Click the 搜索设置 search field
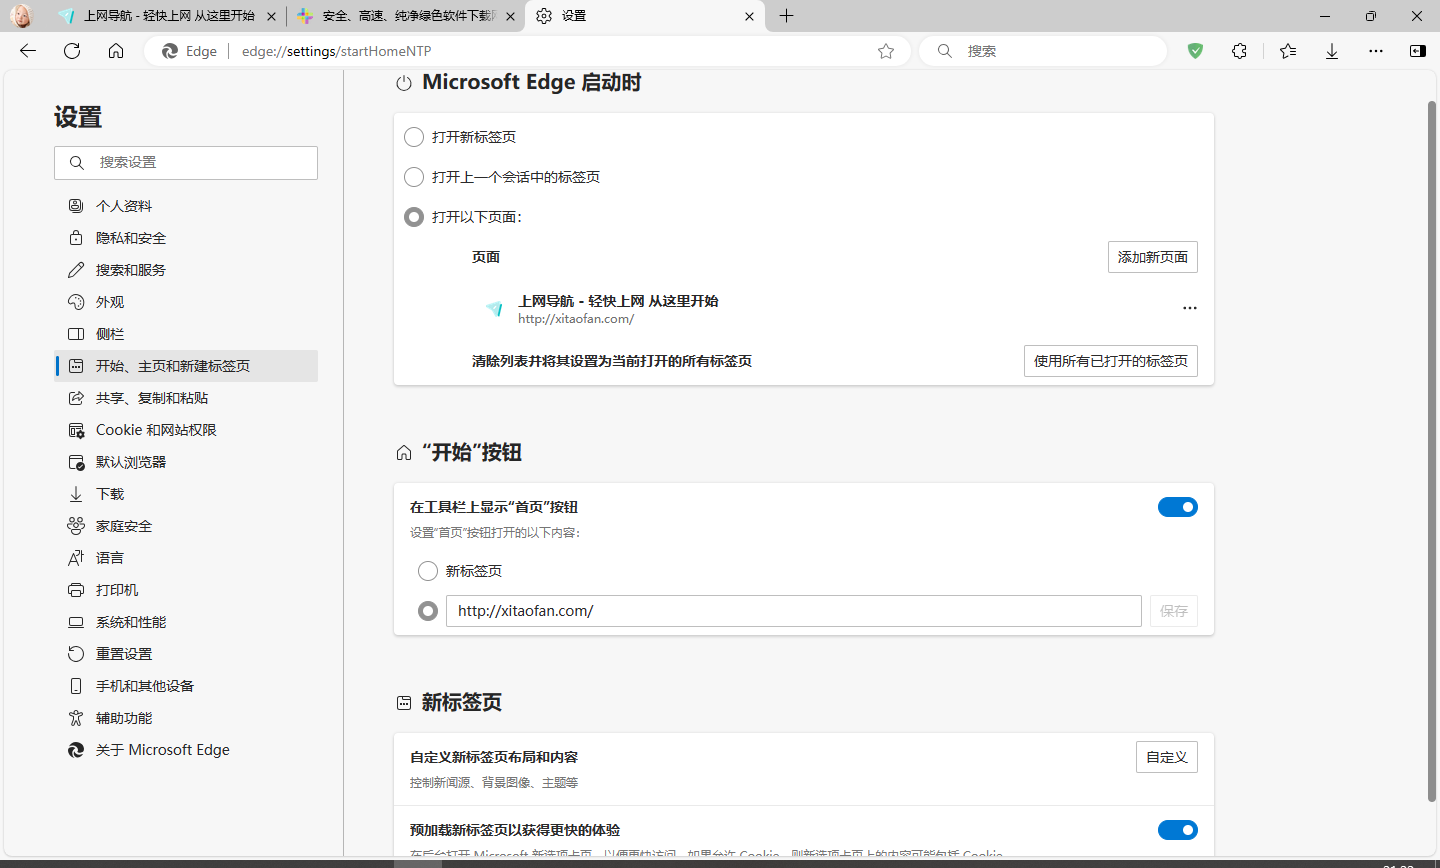Screen dimensions: 1440x868 [186, 162]
